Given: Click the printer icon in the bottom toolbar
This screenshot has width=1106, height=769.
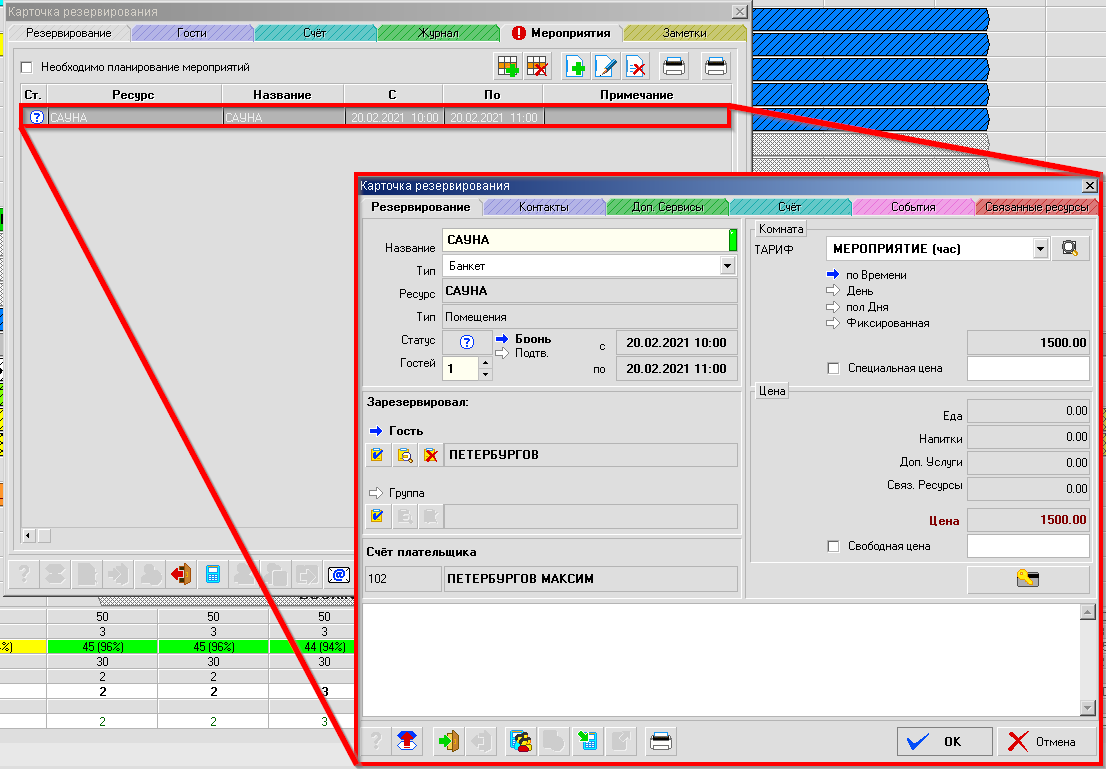Looking at the screenshot, I should pos(660,742).
